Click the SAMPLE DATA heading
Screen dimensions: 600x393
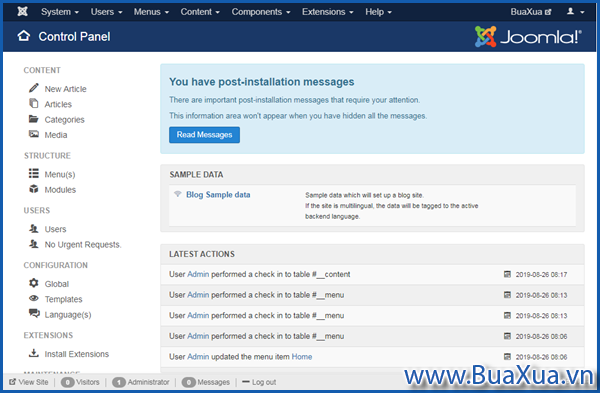(x=196, y=174)
